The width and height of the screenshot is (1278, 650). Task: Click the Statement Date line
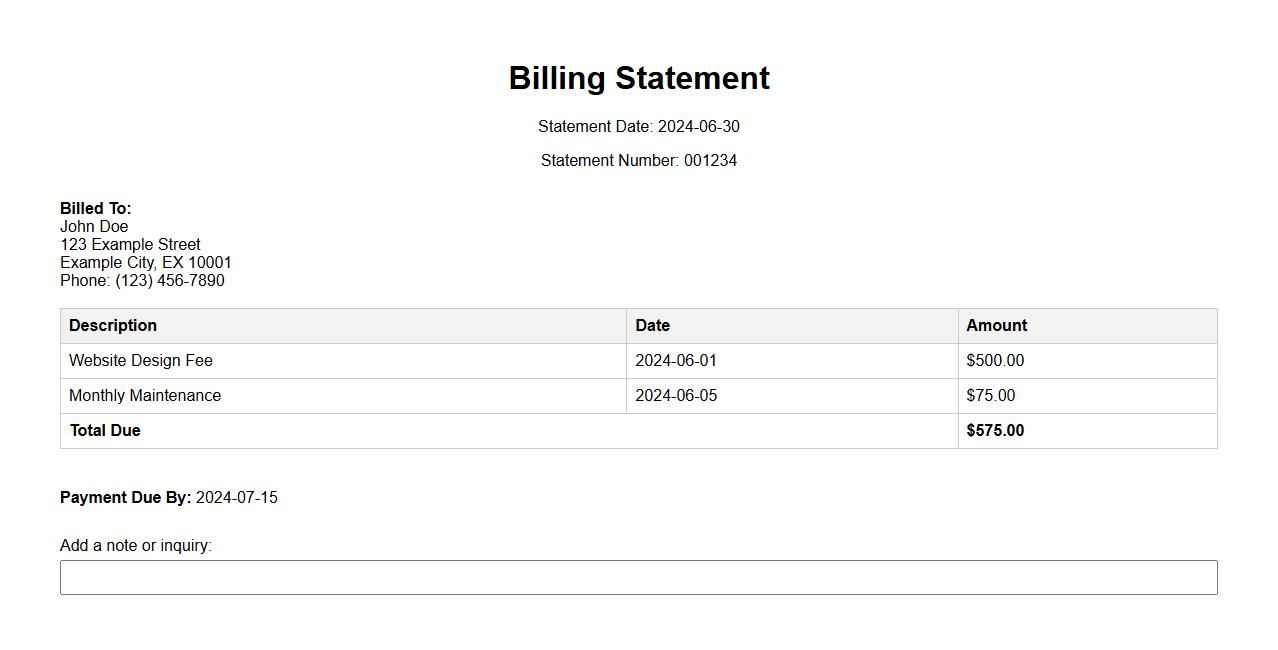point(639,127)
